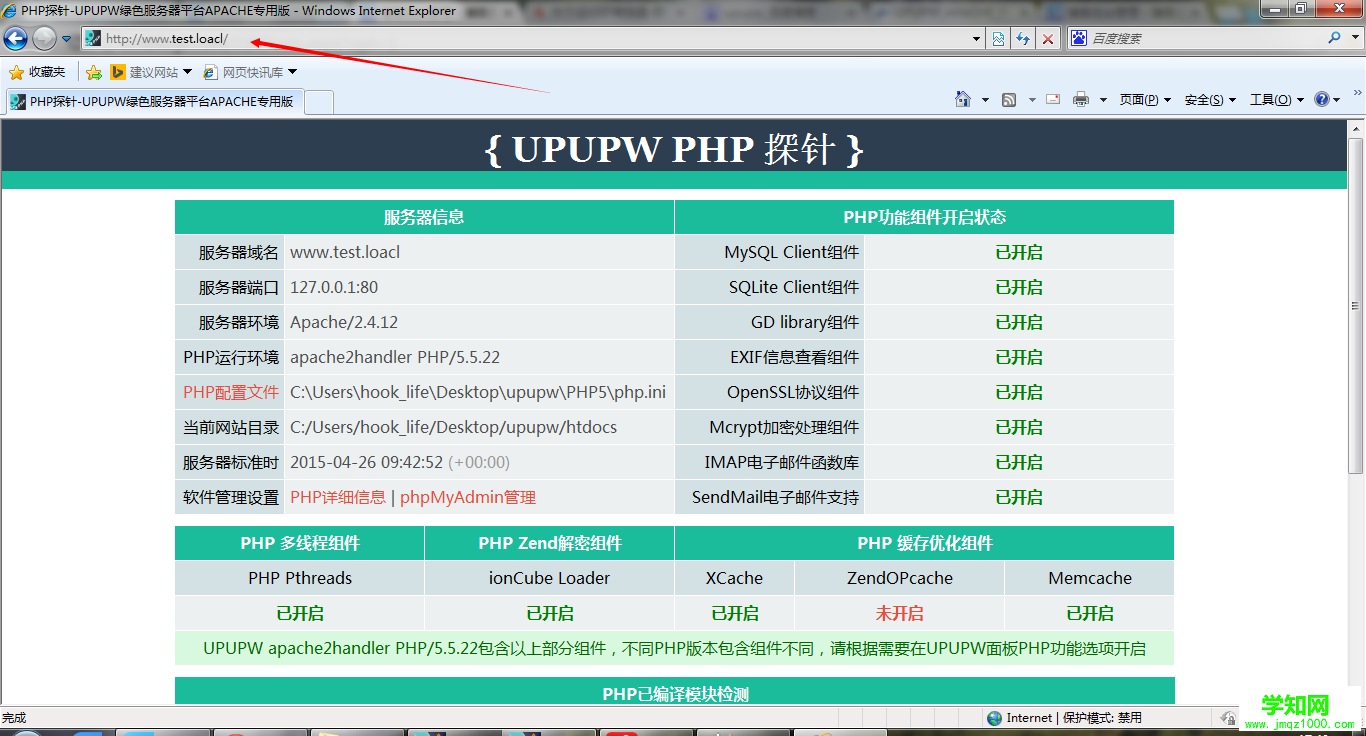Click the ionCube Loader cell
1366x736 pixels.
click(x=549, y=578)
